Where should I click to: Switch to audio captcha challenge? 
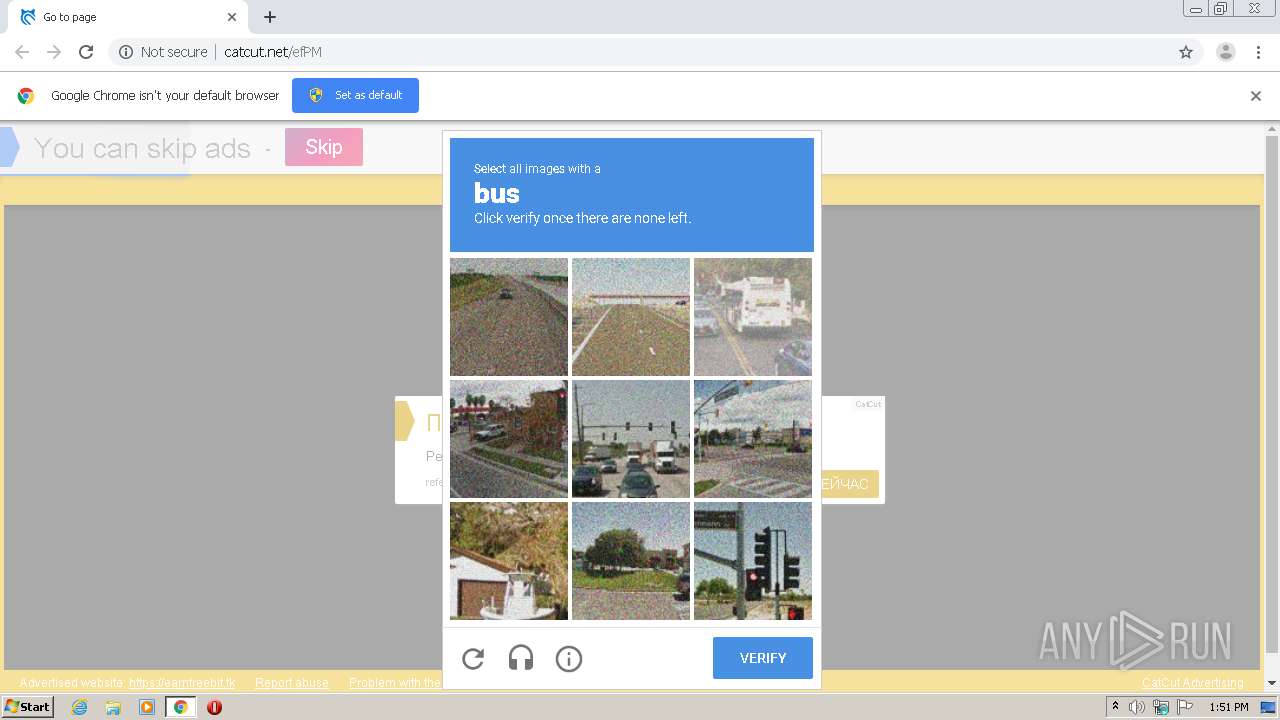tap(521, 658)
